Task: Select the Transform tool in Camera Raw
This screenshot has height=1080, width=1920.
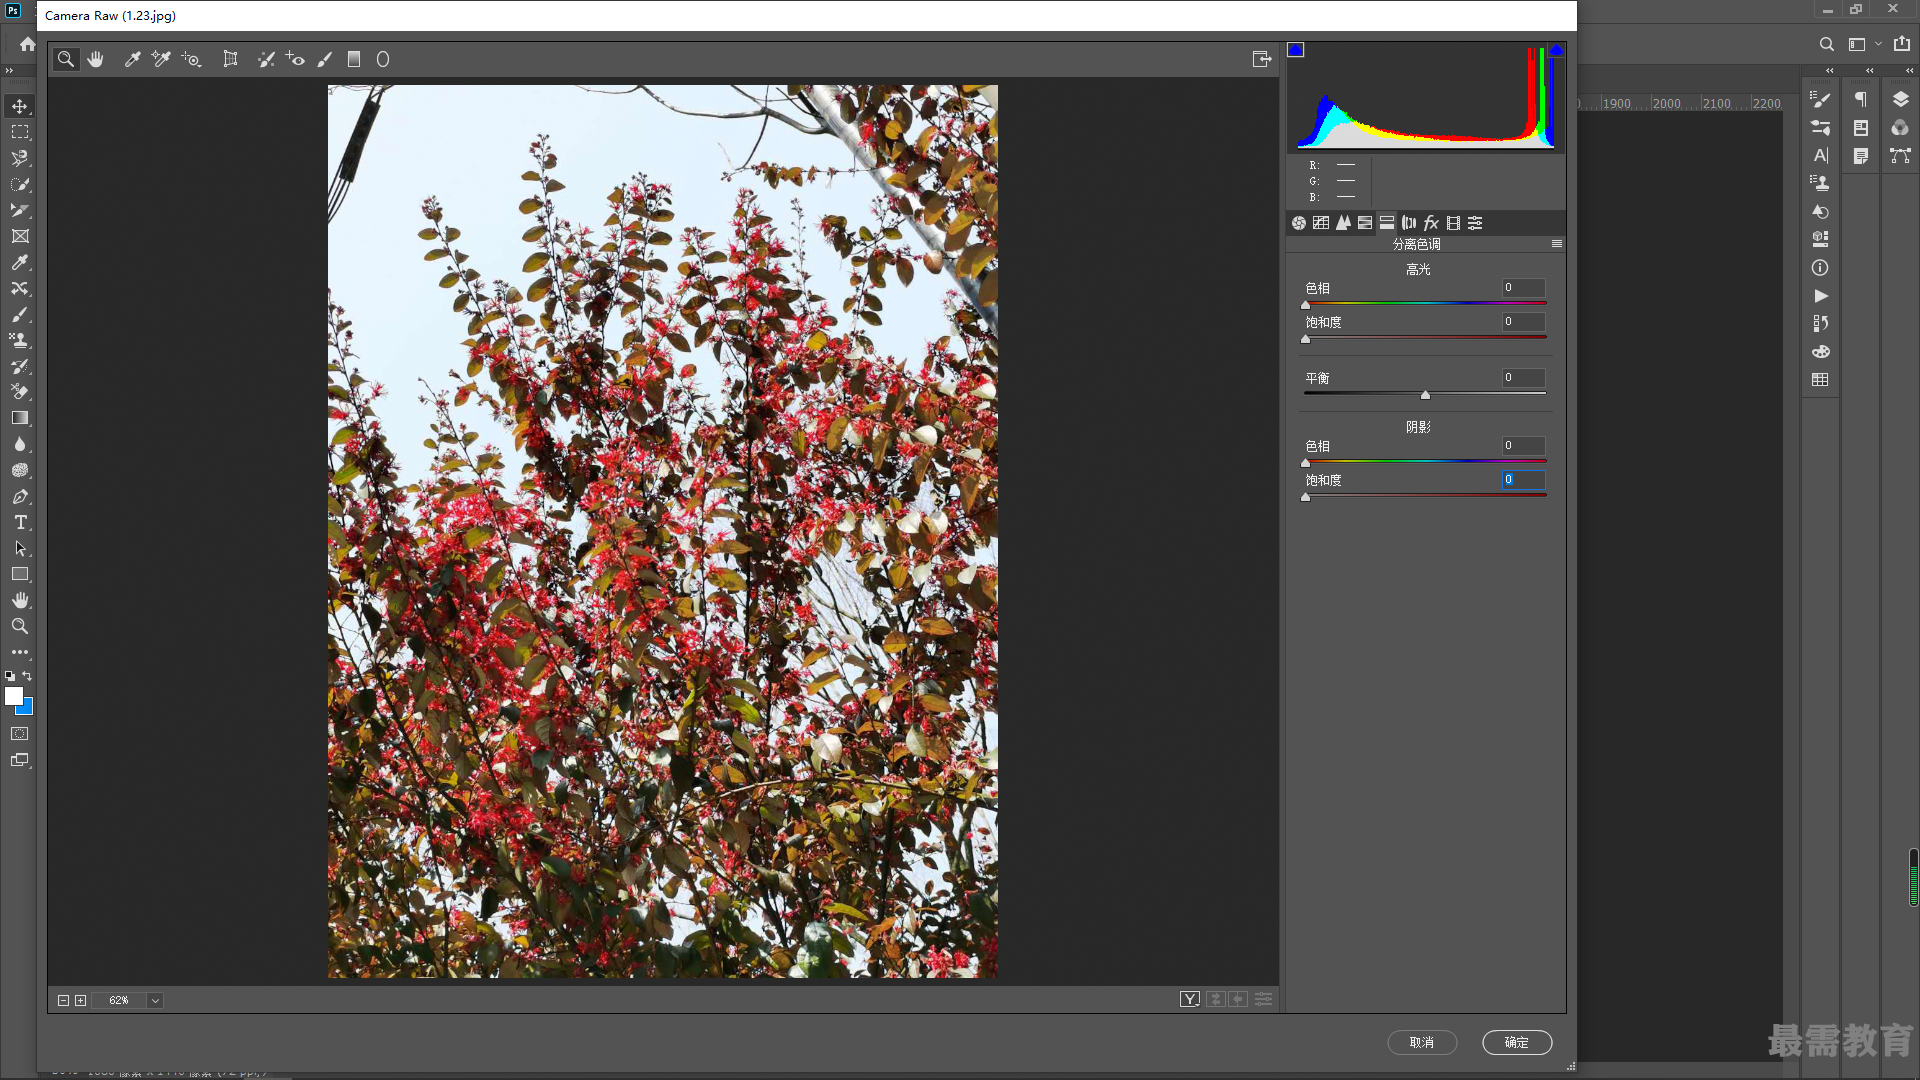Action: 230,59
